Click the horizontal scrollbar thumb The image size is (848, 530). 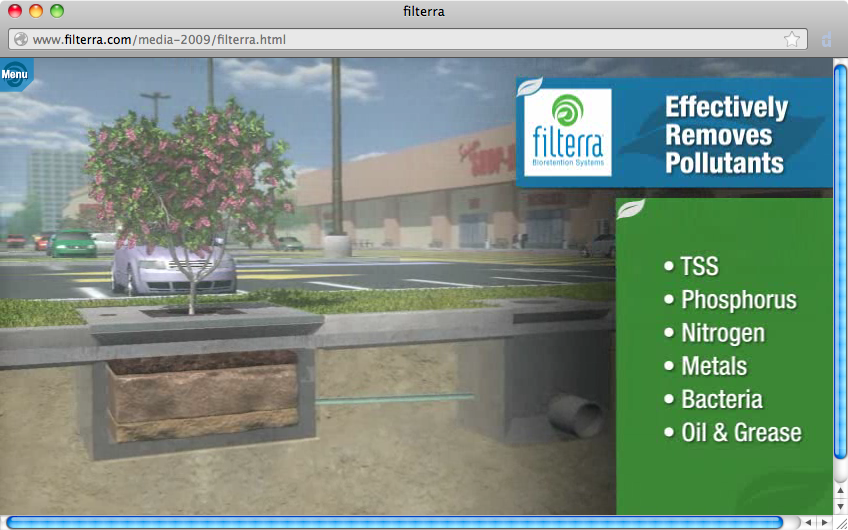coord(395,522)
